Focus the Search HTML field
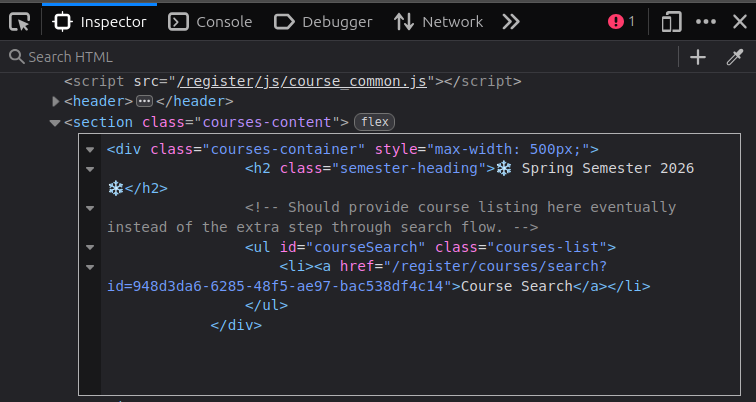The width and height of the screenshot is (756, 402). point(338,57)
